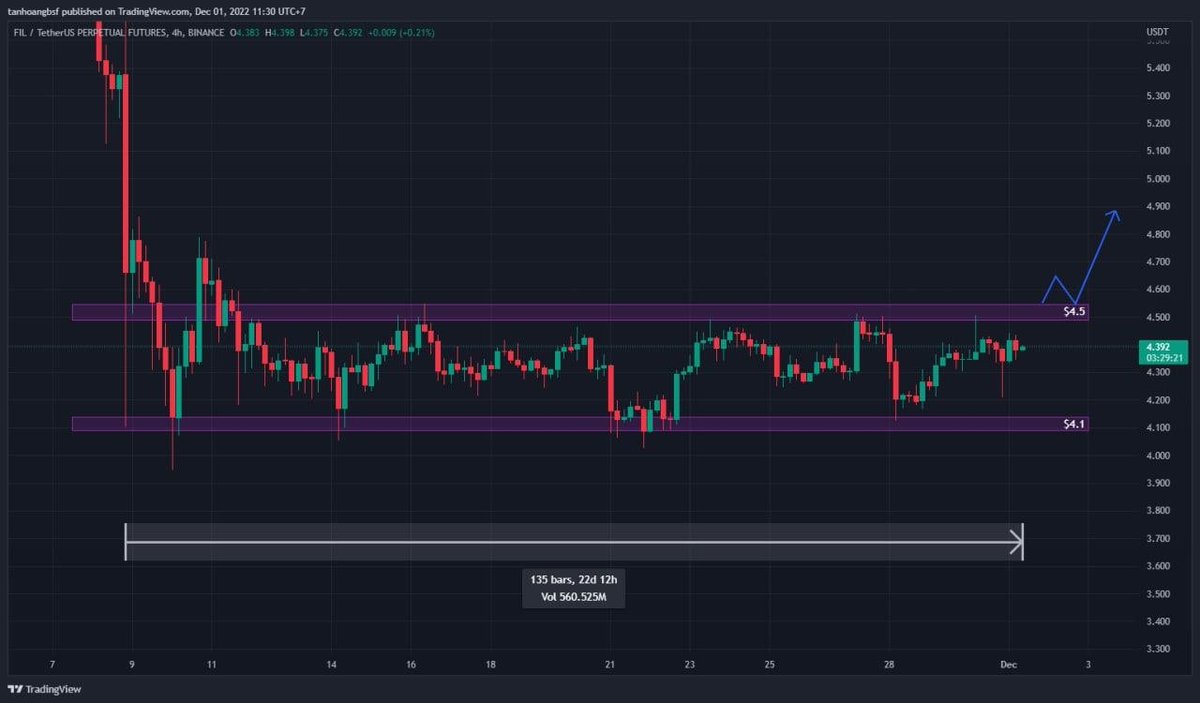Image resolution: width=1200 pixels, height=703 pixels.
Task: Click the date label 18 on time axis
Action: pos(490,664)
